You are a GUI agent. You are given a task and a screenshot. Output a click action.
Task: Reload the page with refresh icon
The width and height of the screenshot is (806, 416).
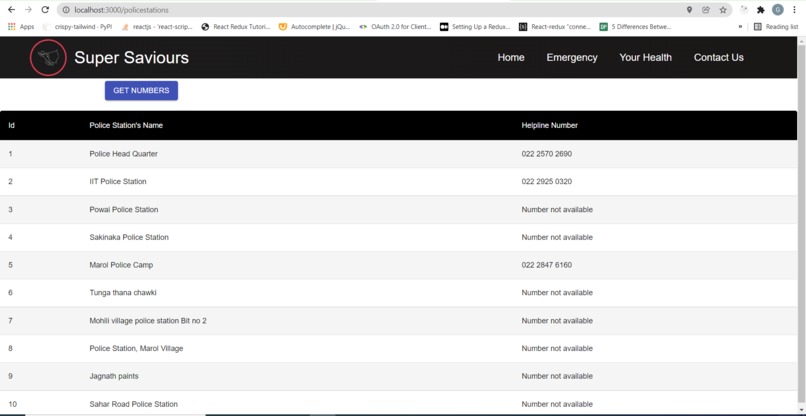[45, 10]
